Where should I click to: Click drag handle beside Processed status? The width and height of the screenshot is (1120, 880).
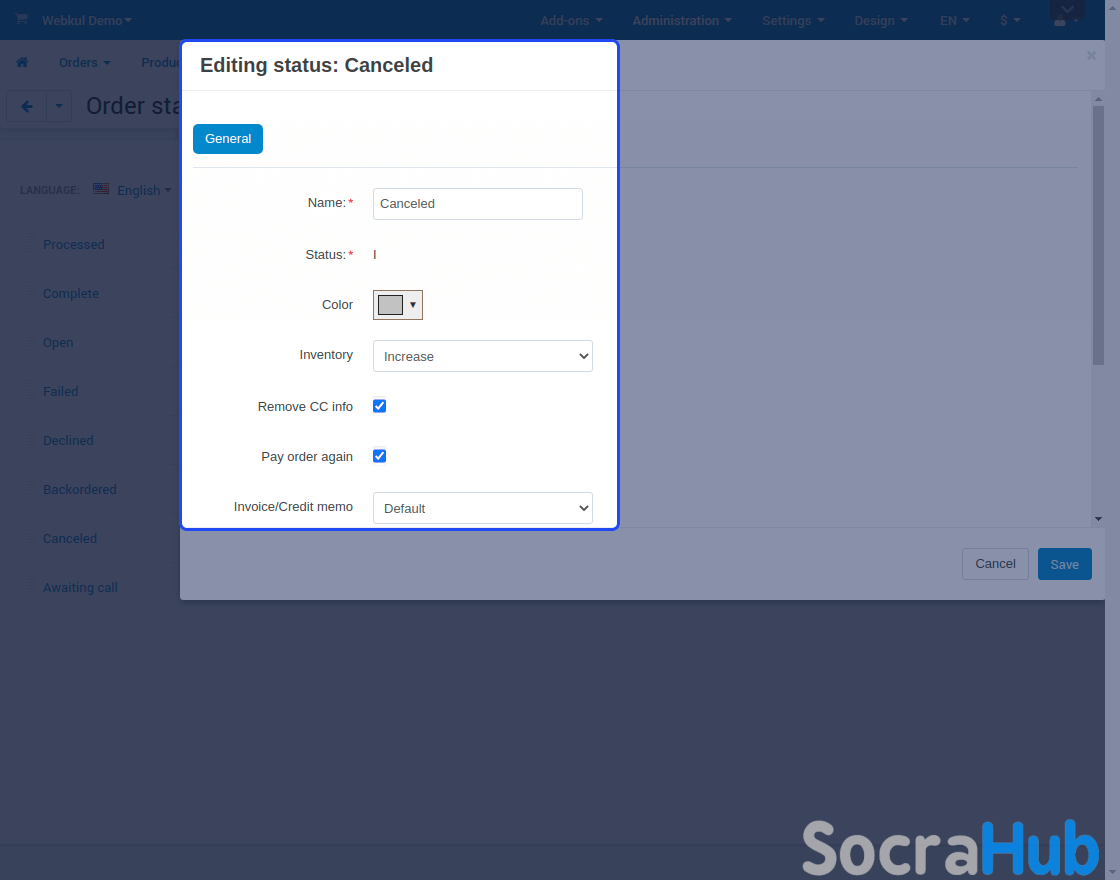[28, 245]
